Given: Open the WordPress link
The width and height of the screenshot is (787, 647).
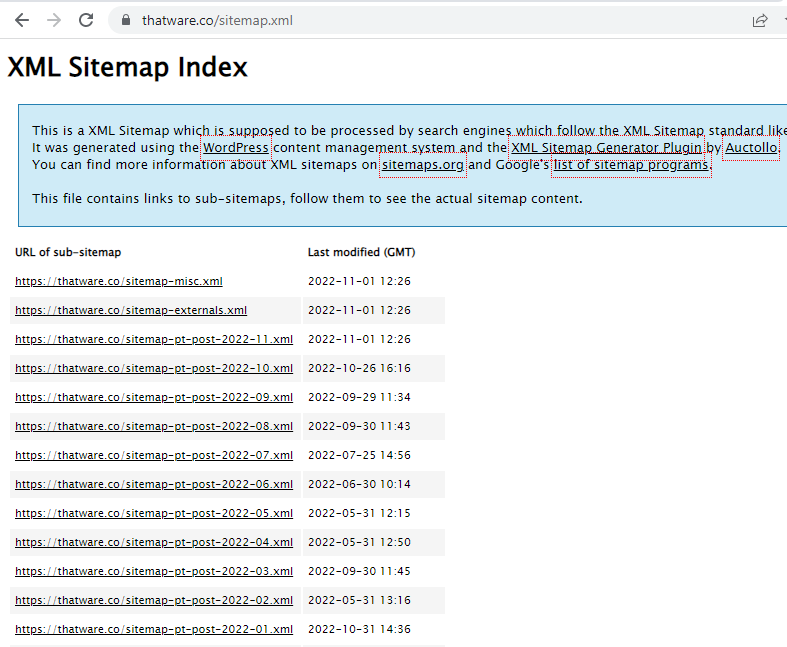Looking at the screenshot, I should [x=235, y=148].
